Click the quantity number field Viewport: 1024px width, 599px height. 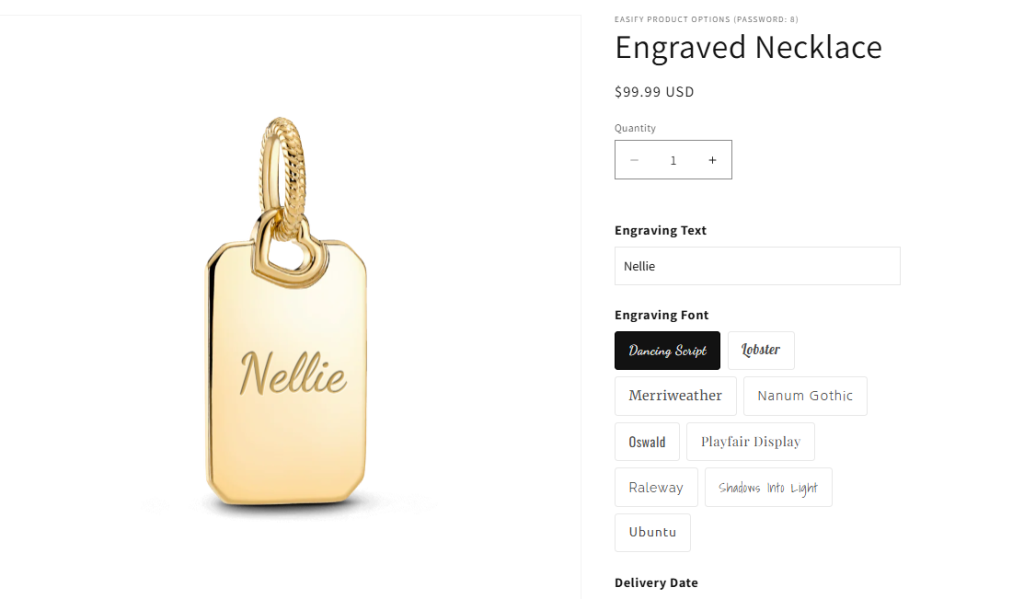(x=673, y=160)
